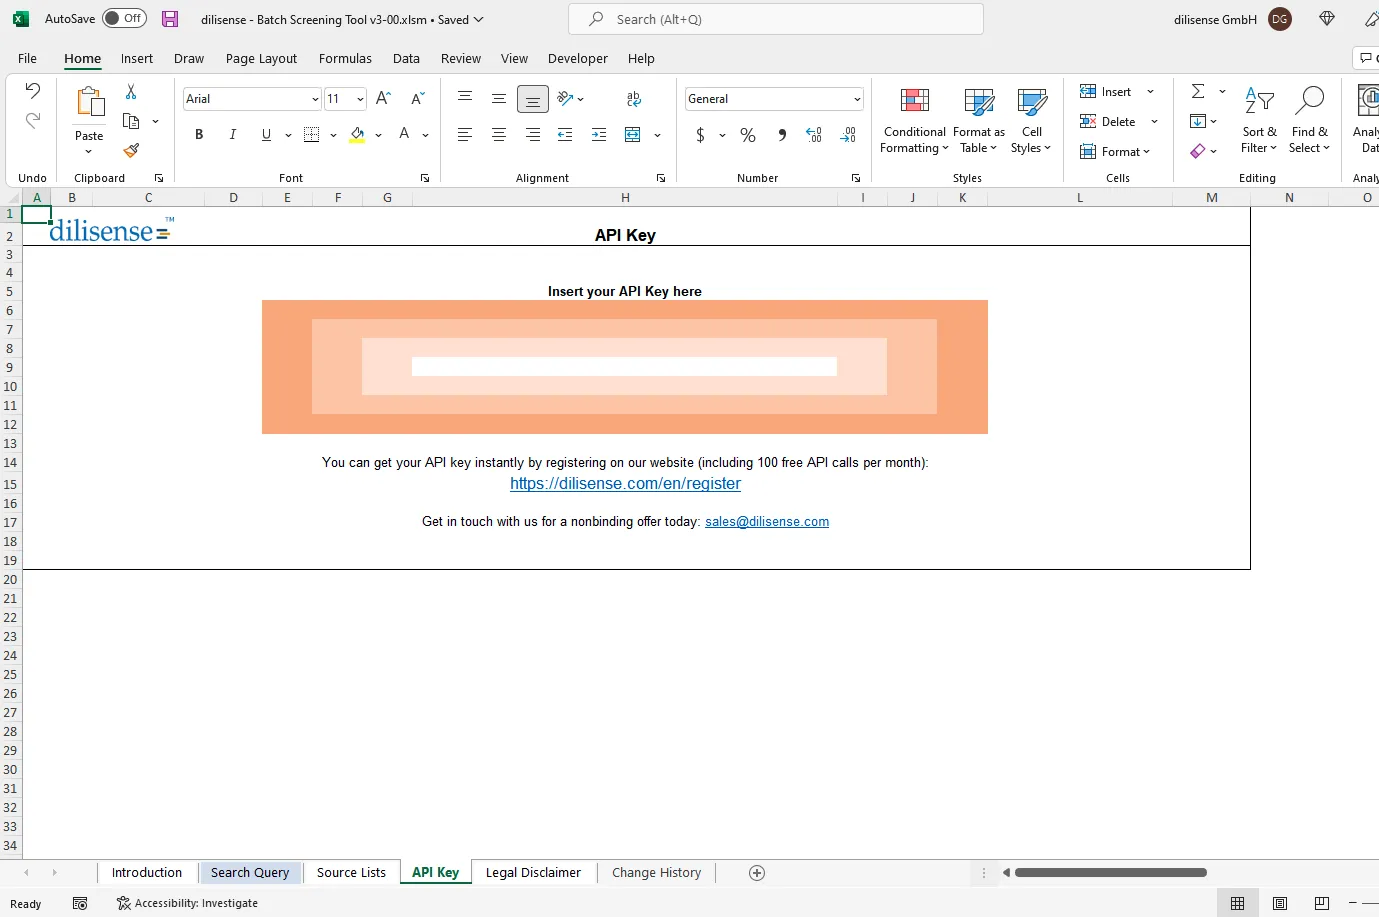
Task: Apply percent style format
Action: [x=748, y=134]
